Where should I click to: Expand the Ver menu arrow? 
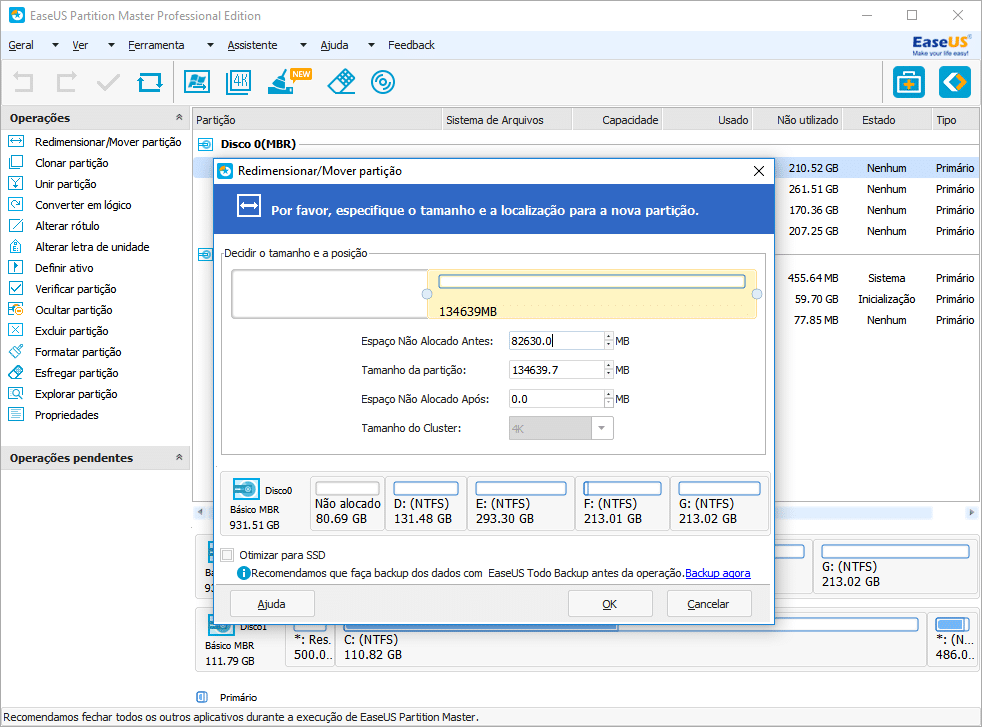(111, 45)
